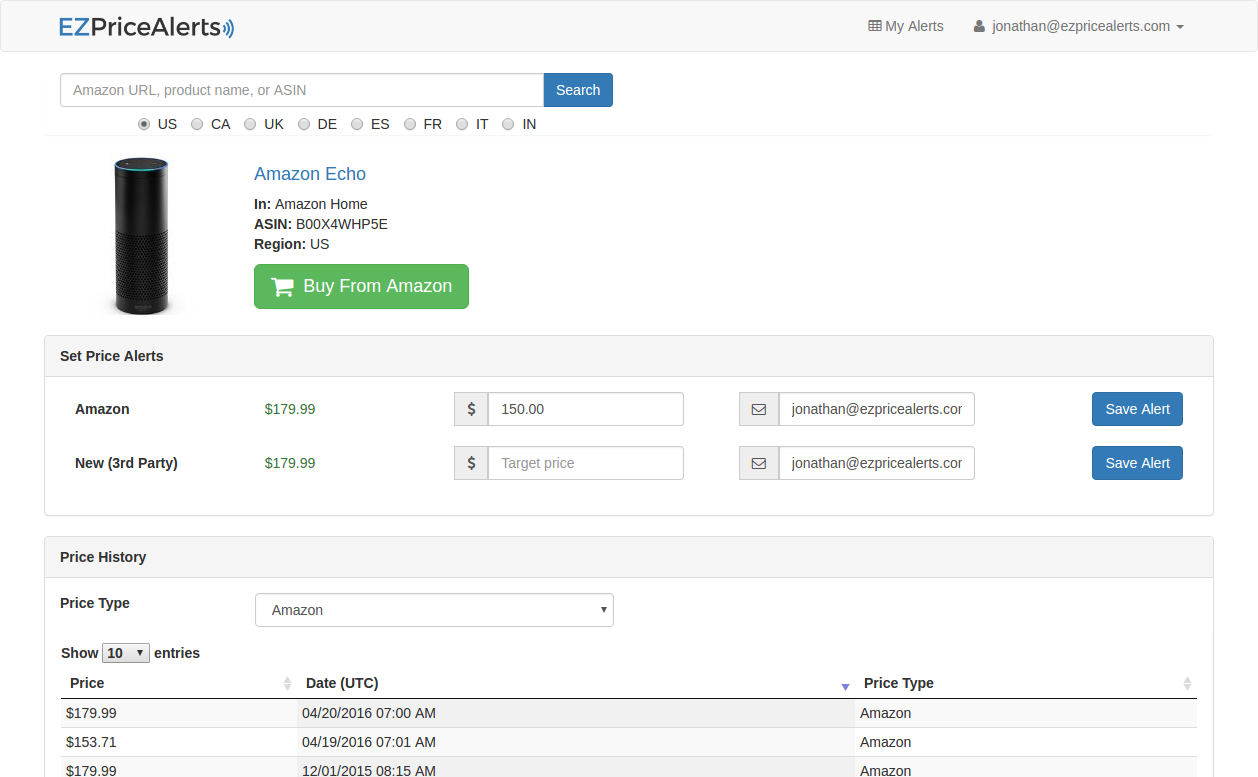1258x777 pixels.
Task: Click the Amazon $179.99 current price
Action: click(290, 409)
